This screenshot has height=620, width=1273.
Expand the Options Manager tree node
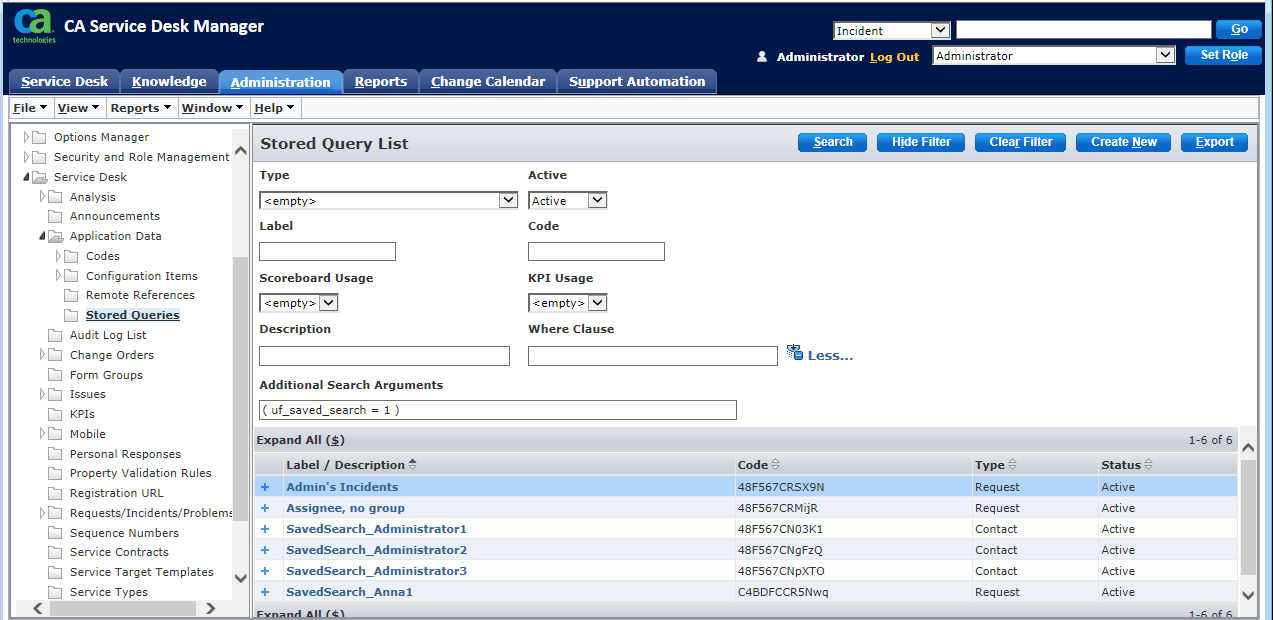(27, 137)
